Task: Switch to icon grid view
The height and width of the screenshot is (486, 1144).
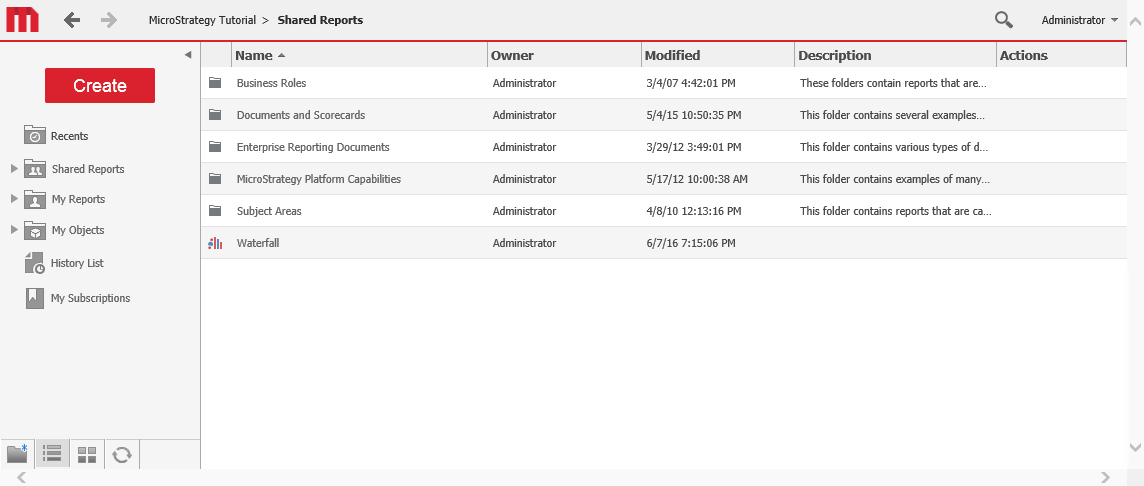Action: [x=87, y=455]
